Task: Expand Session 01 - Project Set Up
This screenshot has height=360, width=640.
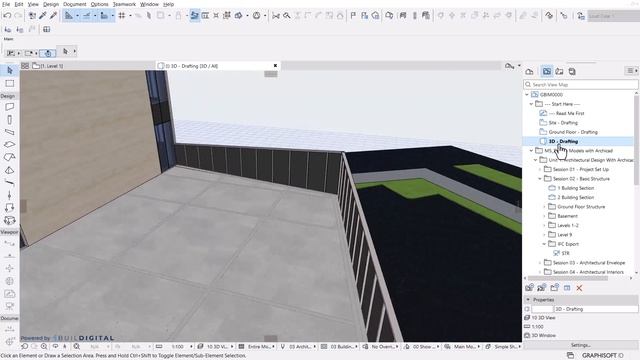Action: click(x=540, y=169)
